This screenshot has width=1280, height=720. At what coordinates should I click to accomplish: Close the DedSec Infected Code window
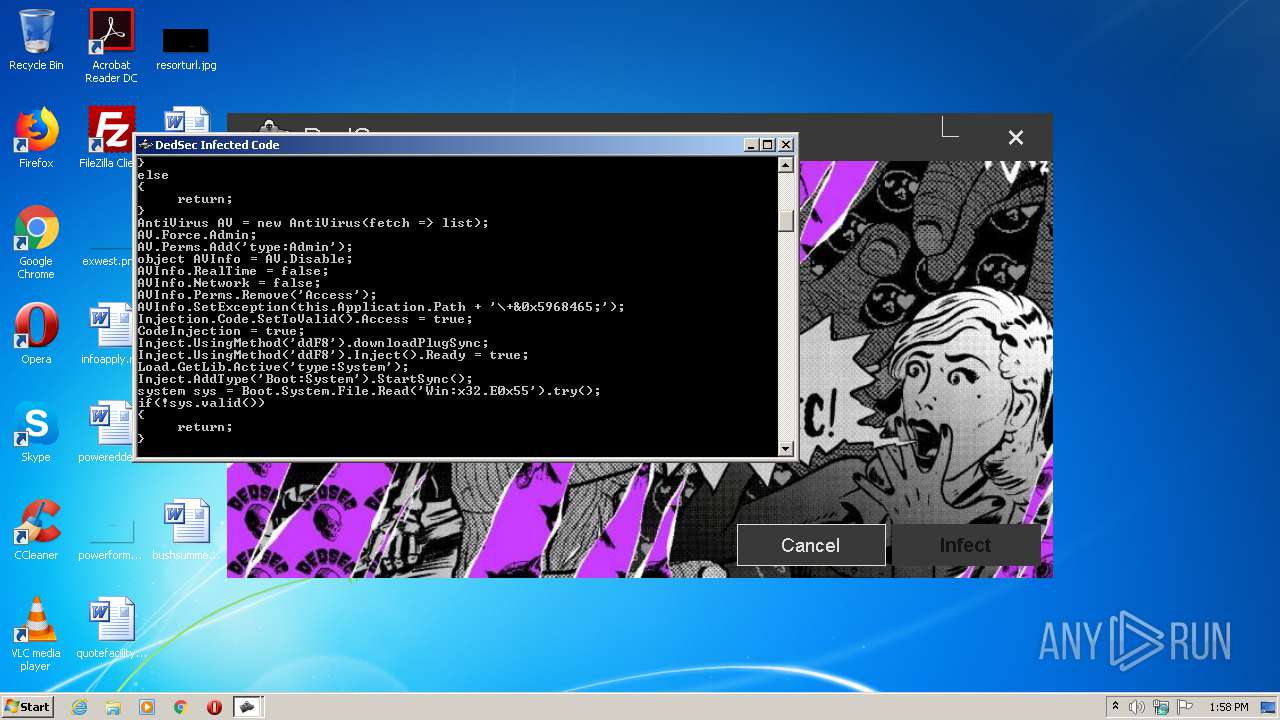[x=786, y=145]
